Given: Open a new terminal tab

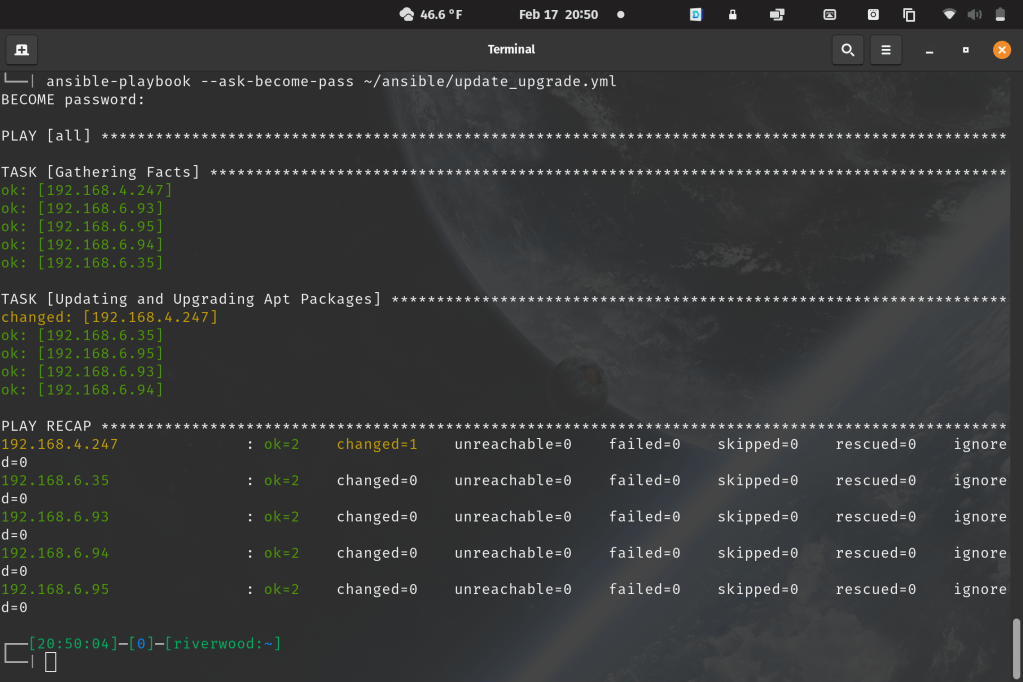Looking at the screenshot, I should click(x=22, y=49).
